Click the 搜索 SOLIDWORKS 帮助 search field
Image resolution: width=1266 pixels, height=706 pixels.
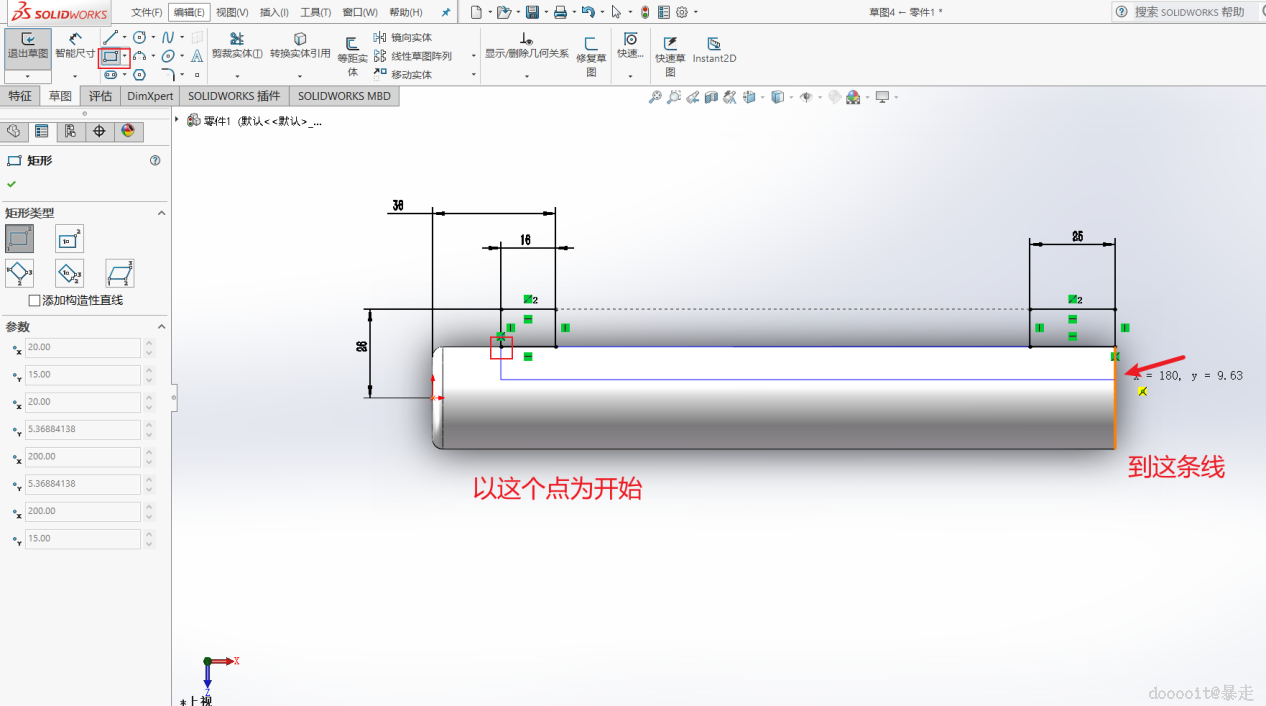tap(1190, 12)
